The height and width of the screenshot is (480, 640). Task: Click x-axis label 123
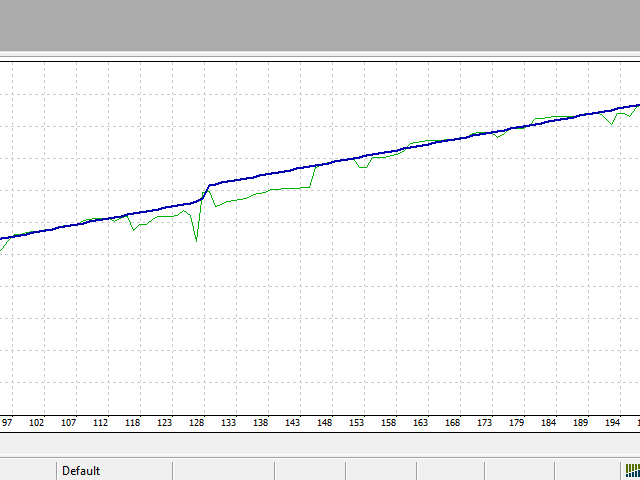point(165,423)
